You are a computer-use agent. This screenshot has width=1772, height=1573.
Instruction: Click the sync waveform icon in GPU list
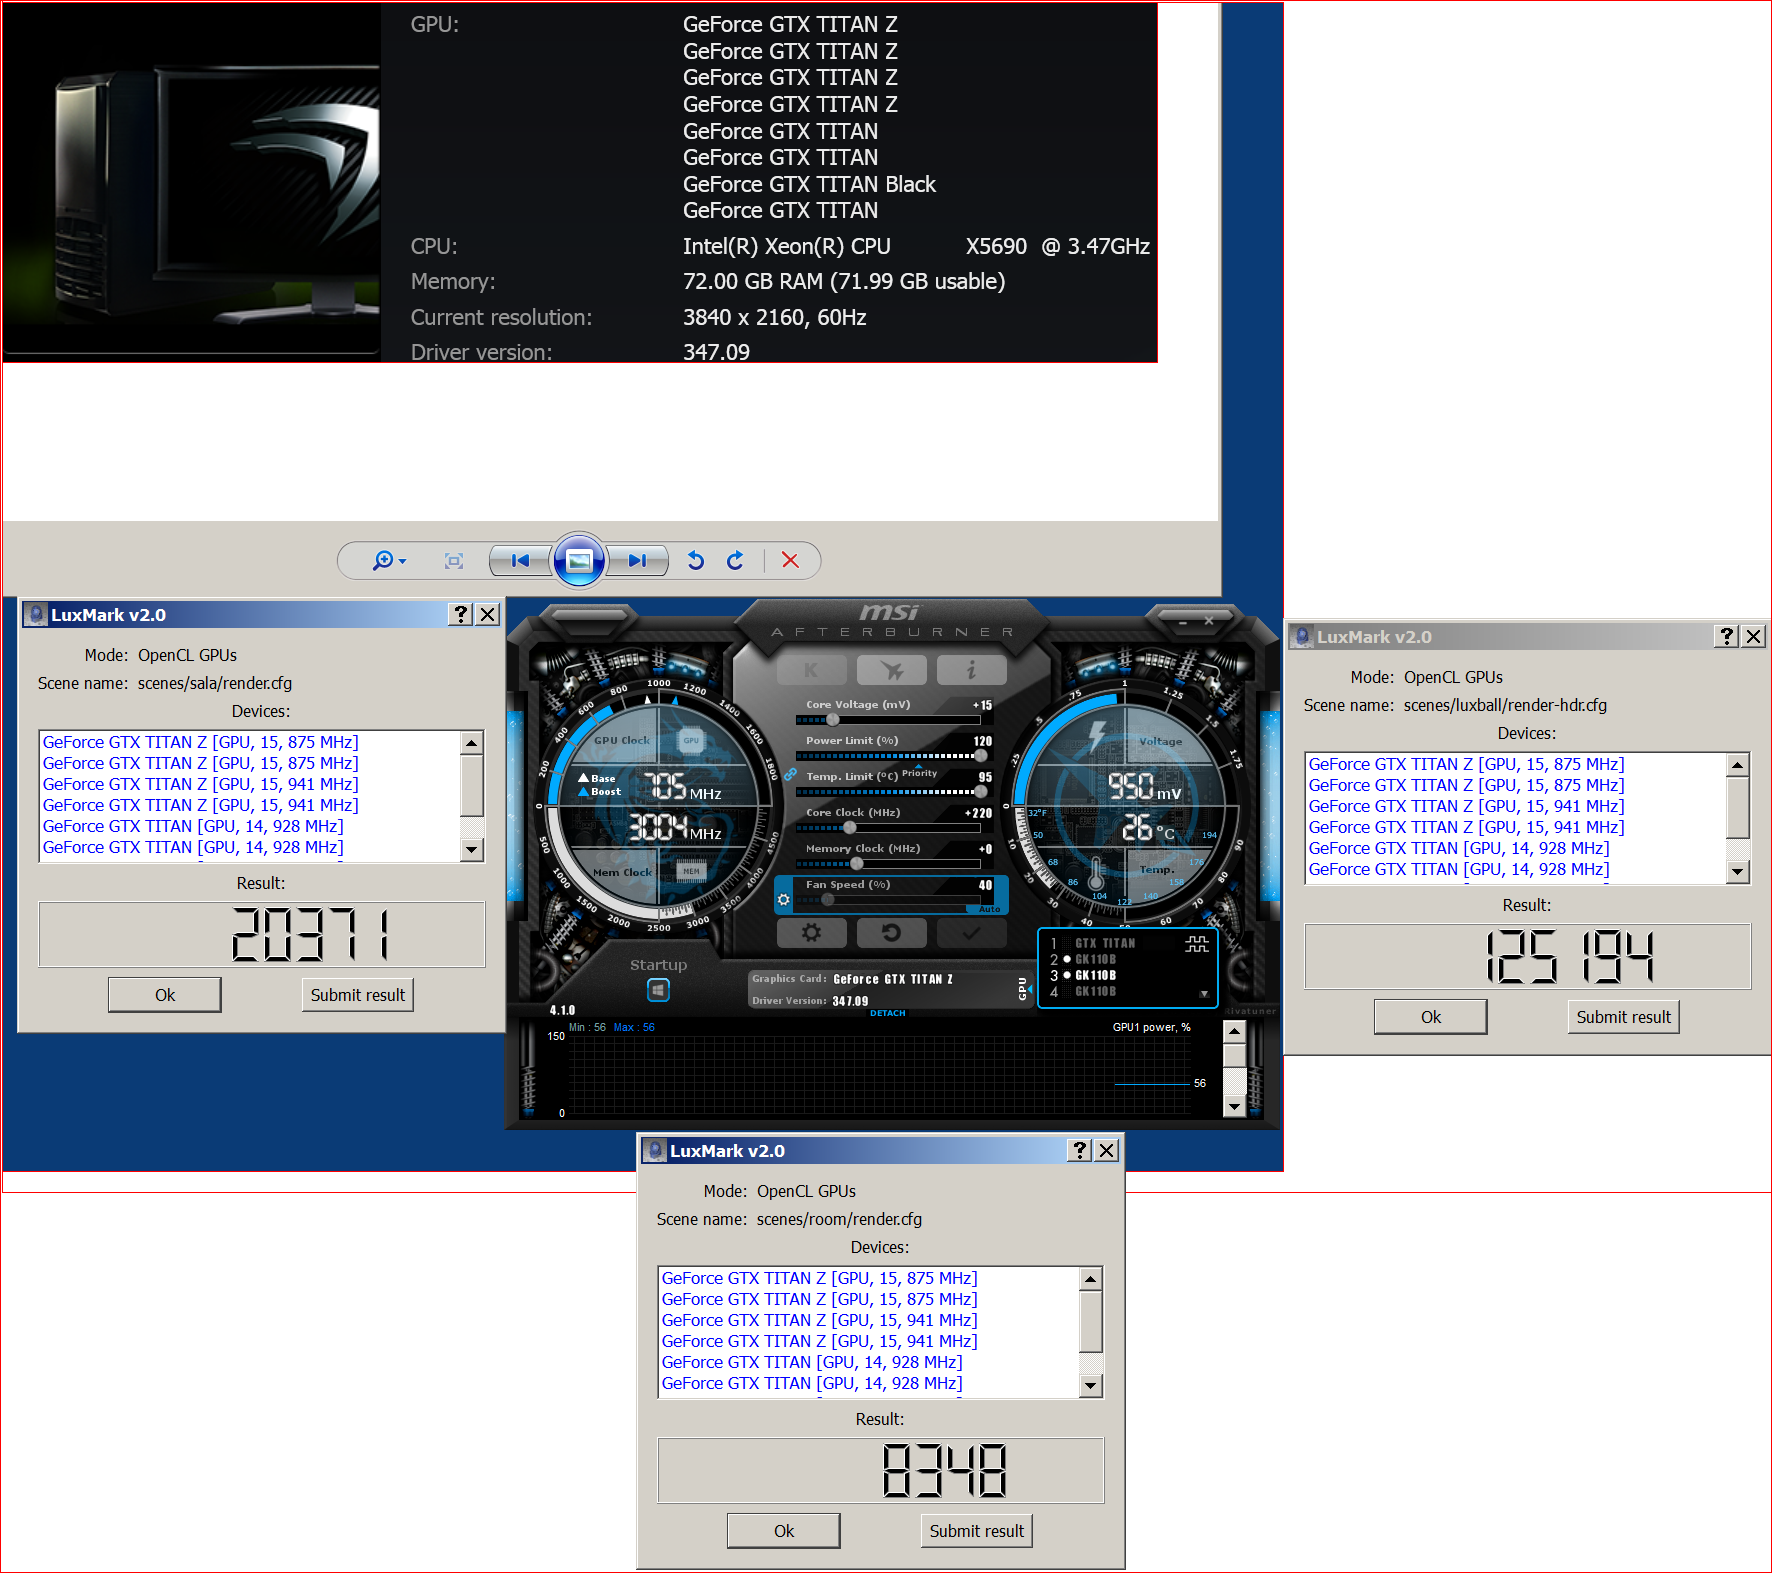1197,944
